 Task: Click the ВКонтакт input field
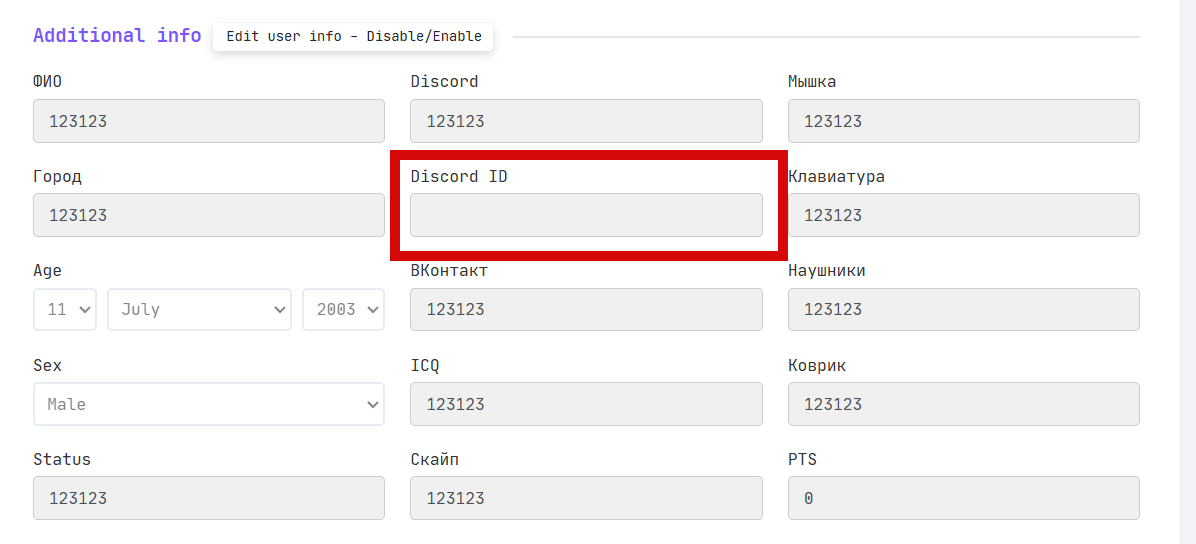click(x=586, y=310)
